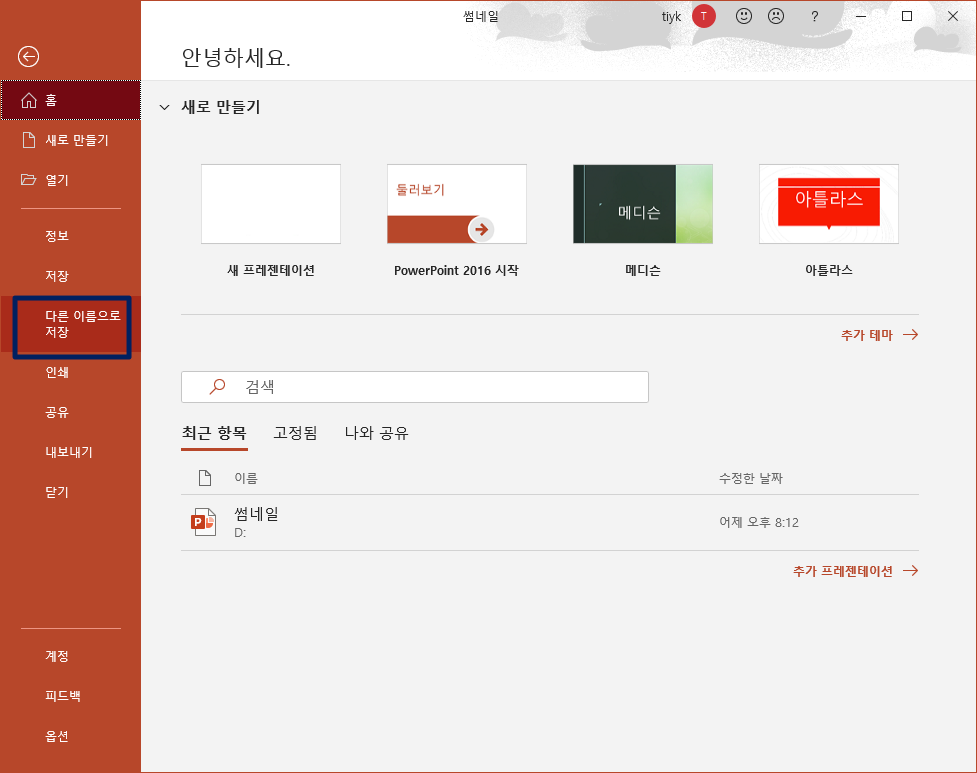The height and width of the screenshot is (773, 977).
Task: Send a frown via sad face icon
Action: tap(776, 16)
